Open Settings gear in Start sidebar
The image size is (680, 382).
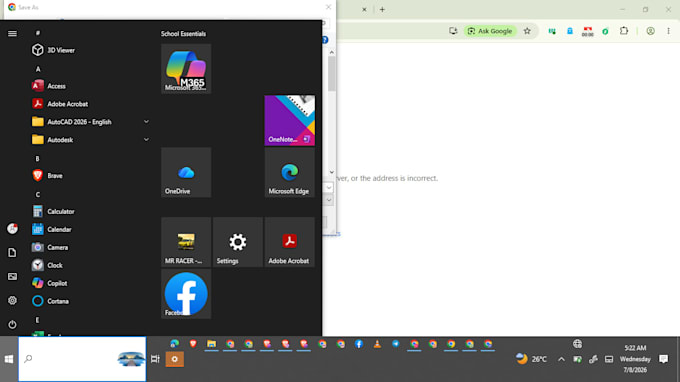tap(12, 300)
